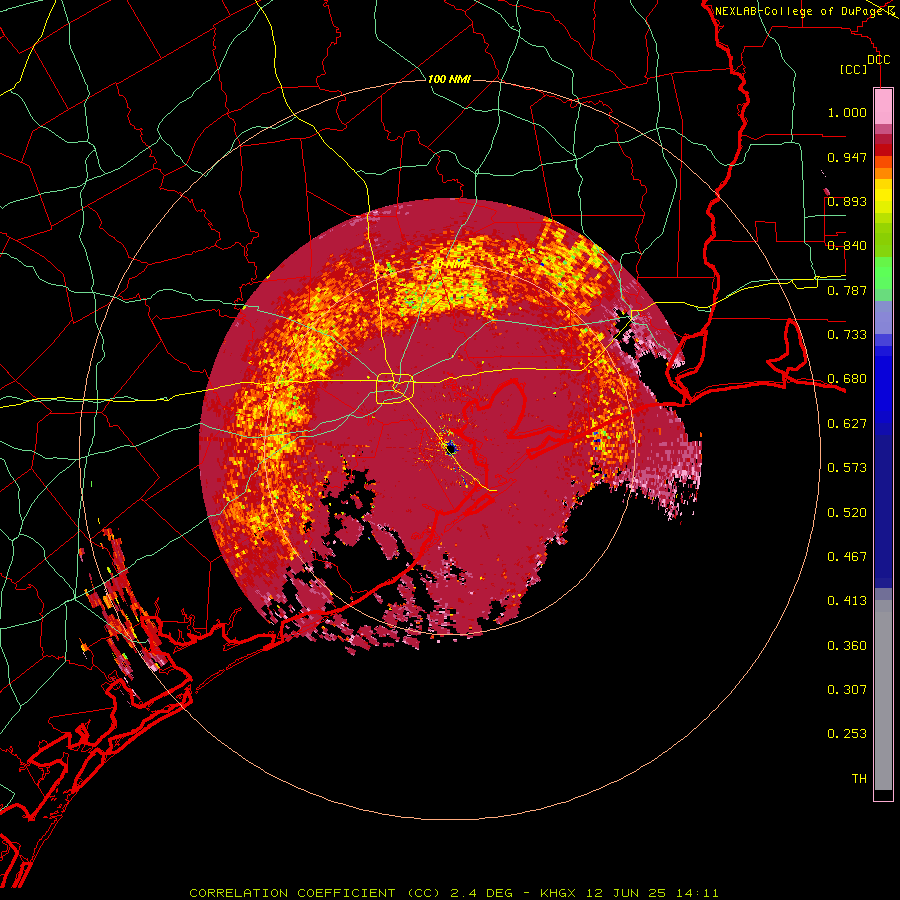This screenshot has width=900, height=900.
Task: Click the 0.680 scale value
Action: [x=847, y=379]
